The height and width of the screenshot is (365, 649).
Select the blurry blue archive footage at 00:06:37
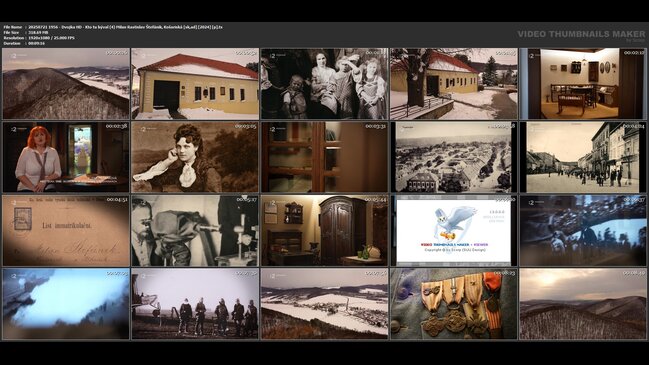point(583,231)
